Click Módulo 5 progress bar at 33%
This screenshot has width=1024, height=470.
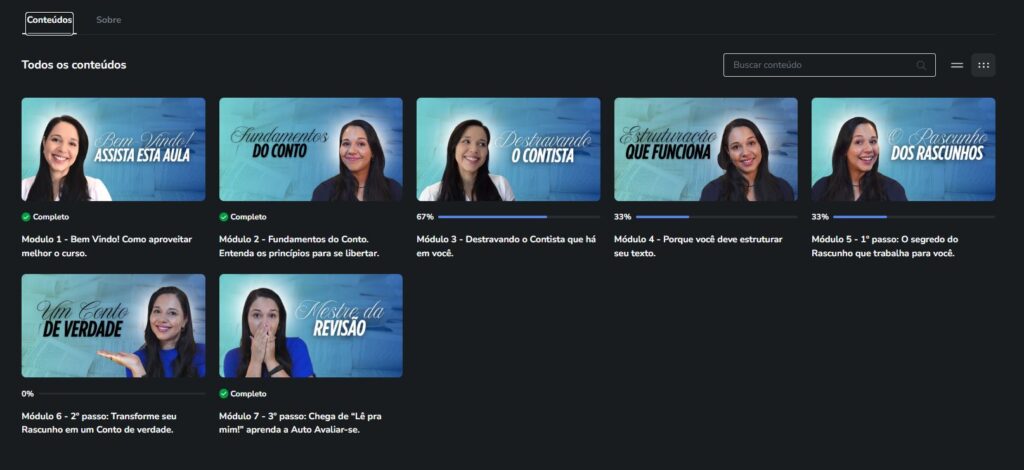[913, 216]
